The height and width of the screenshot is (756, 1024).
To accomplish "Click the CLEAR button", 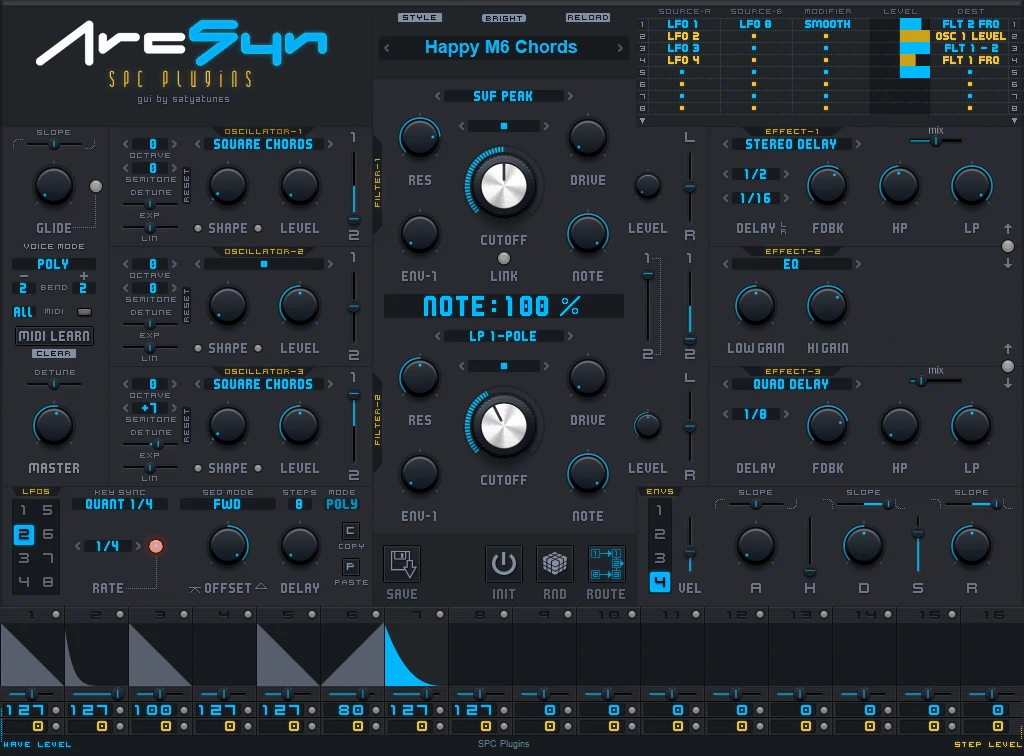I will [x=53, y=352].
